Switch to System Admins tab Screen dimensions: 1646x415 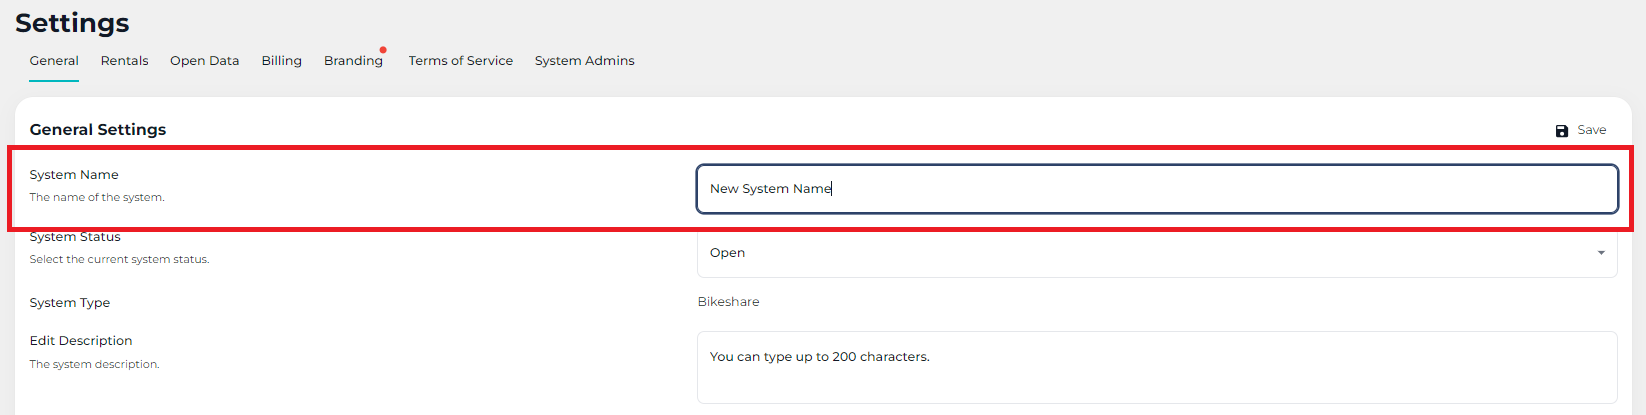[x=584, y=61]
